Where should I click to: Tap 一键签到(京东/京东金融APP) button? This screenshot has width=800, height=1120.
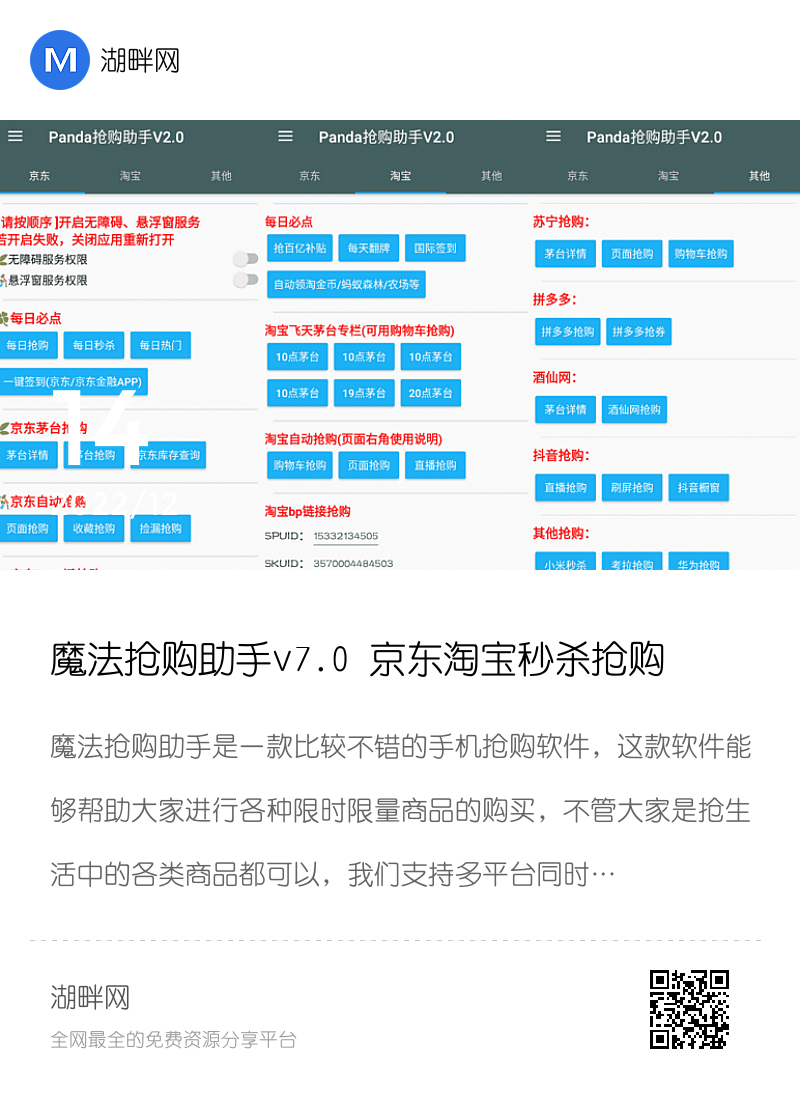pyautogui.click(x=73, y=381)
